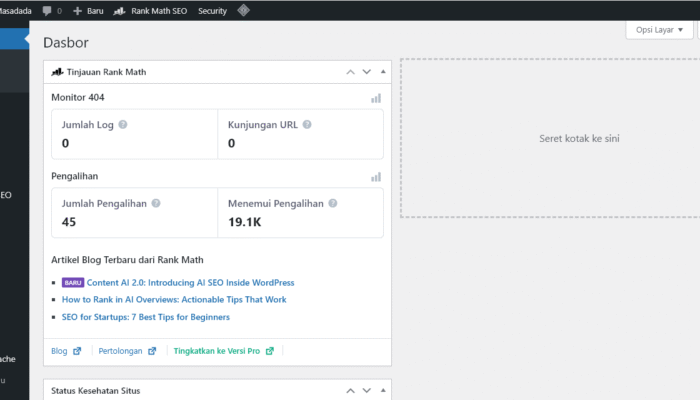Move Status Kesehatan Situs widget up
700x400 pixels.
click(x=350, y=391)
